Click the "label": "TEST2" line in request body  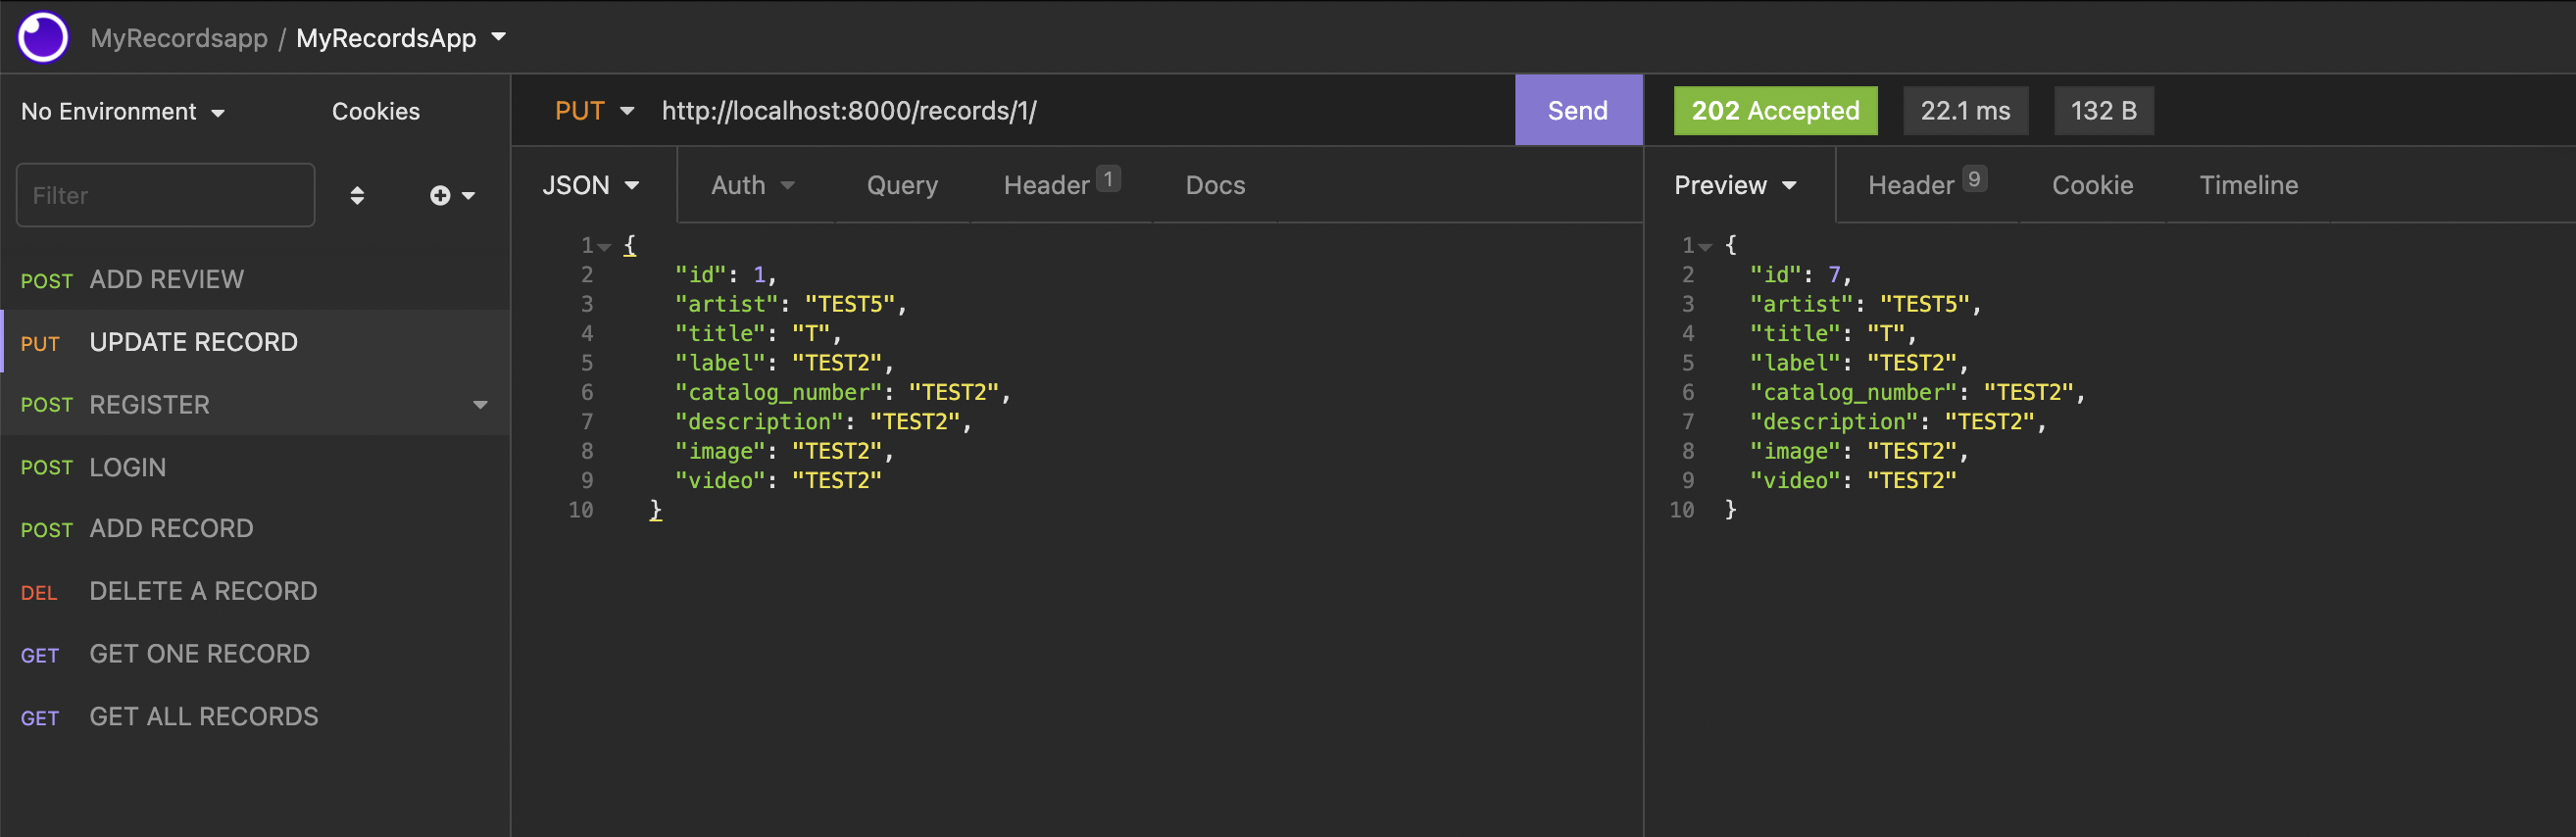point(784,363)
